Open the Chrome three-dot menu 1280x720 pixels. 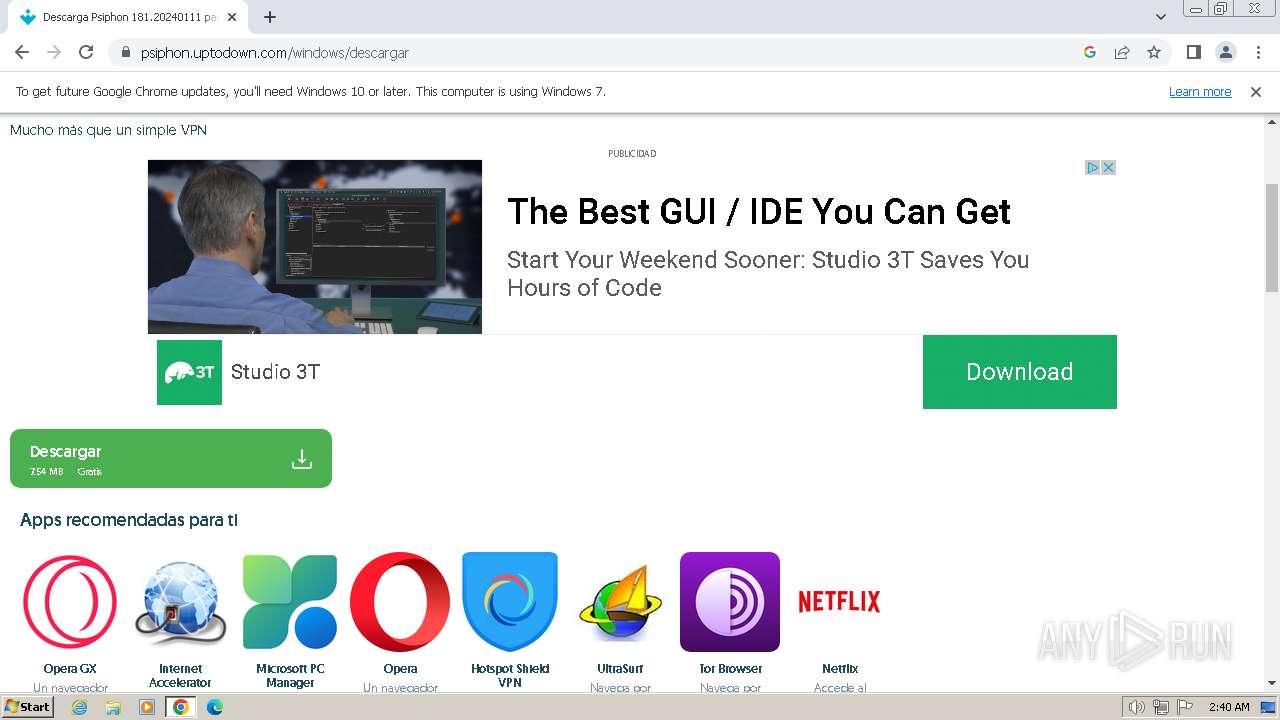(x=1258, y=52)
